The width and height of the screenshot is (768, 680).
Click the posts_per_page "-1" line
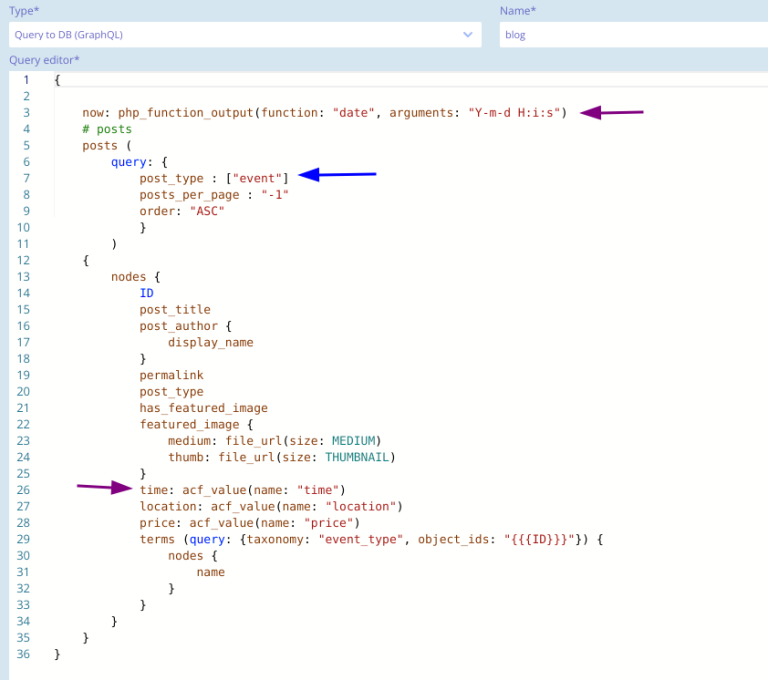tap(214, 195)
